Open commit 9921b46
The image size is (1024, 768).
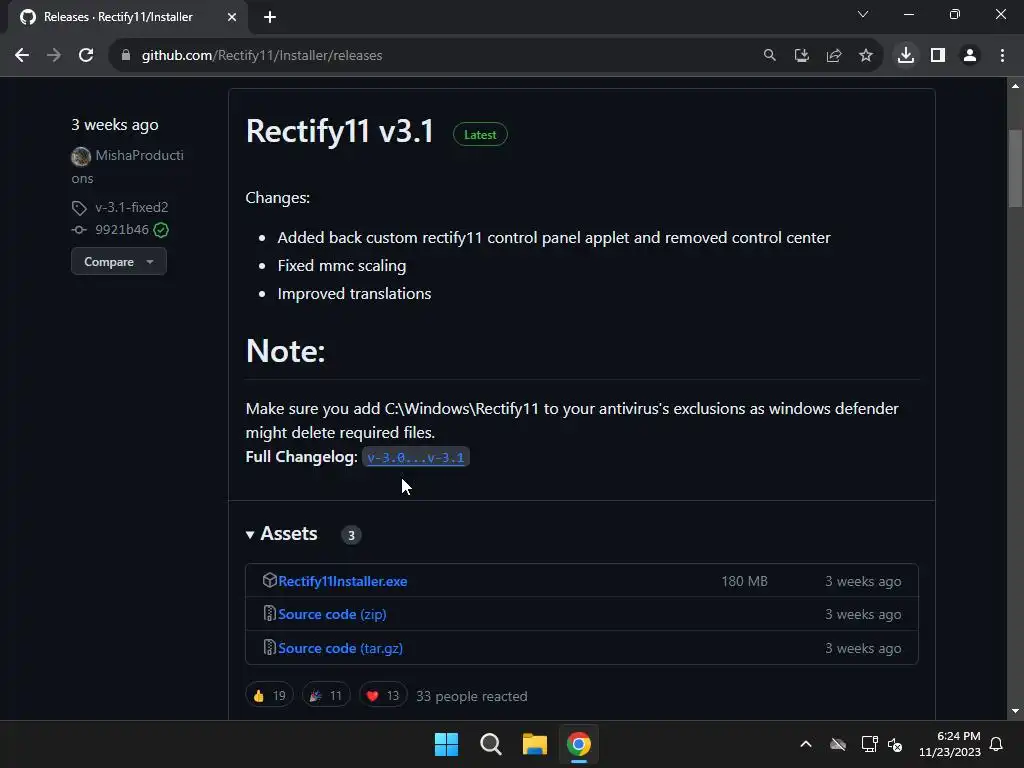122,229
